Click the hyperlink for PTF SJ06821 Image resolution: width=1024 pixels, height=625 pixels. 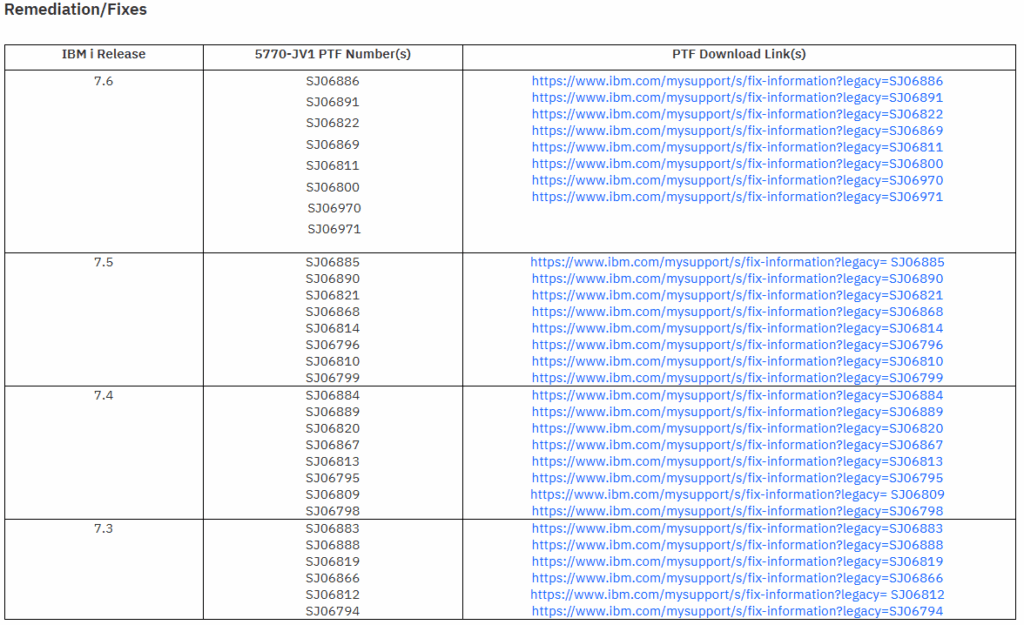737,295
